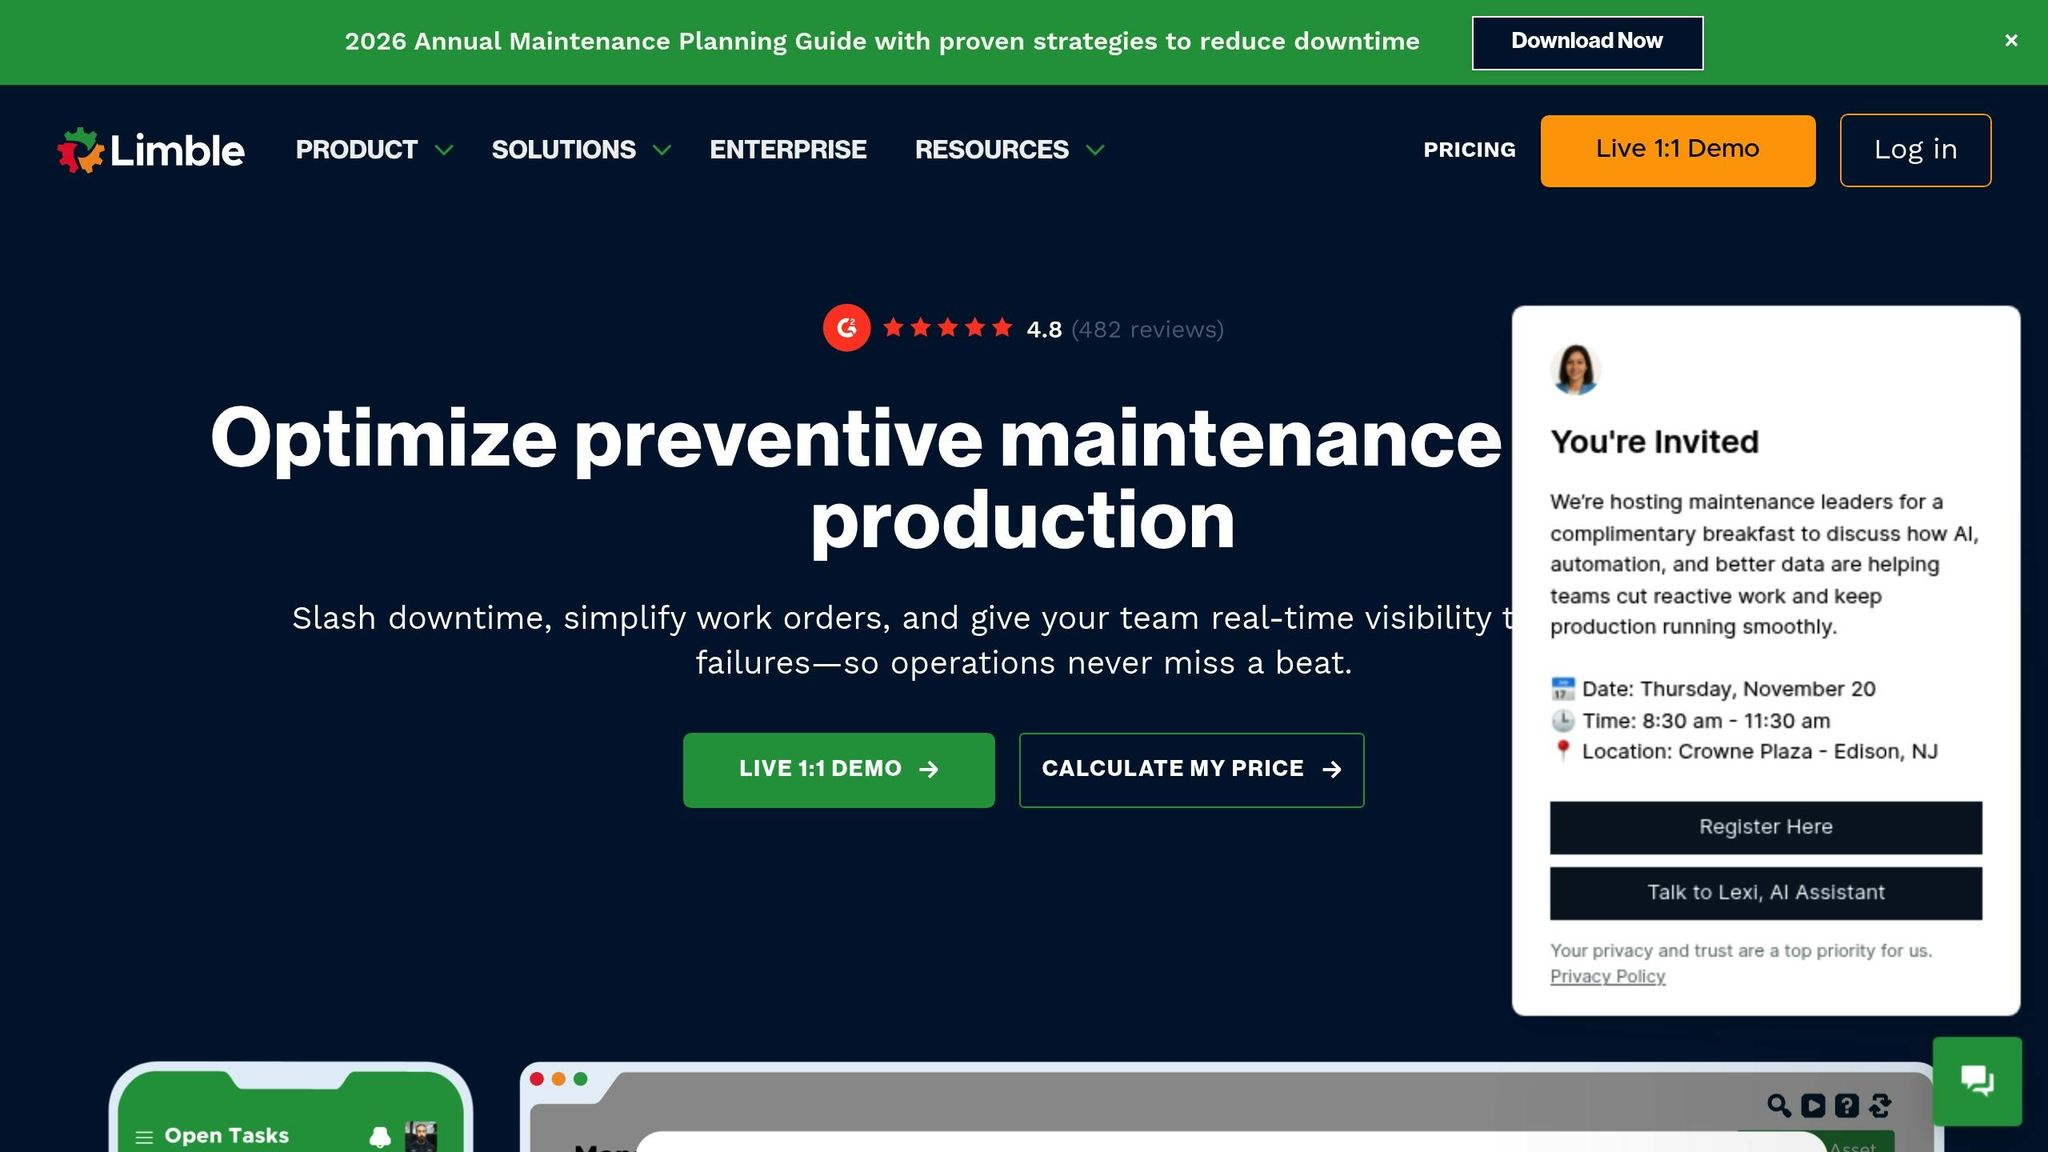The width and height of the screenshot is (2048, 1152).
Task: Go to the Pricing page
Action: click(1469, 150)
